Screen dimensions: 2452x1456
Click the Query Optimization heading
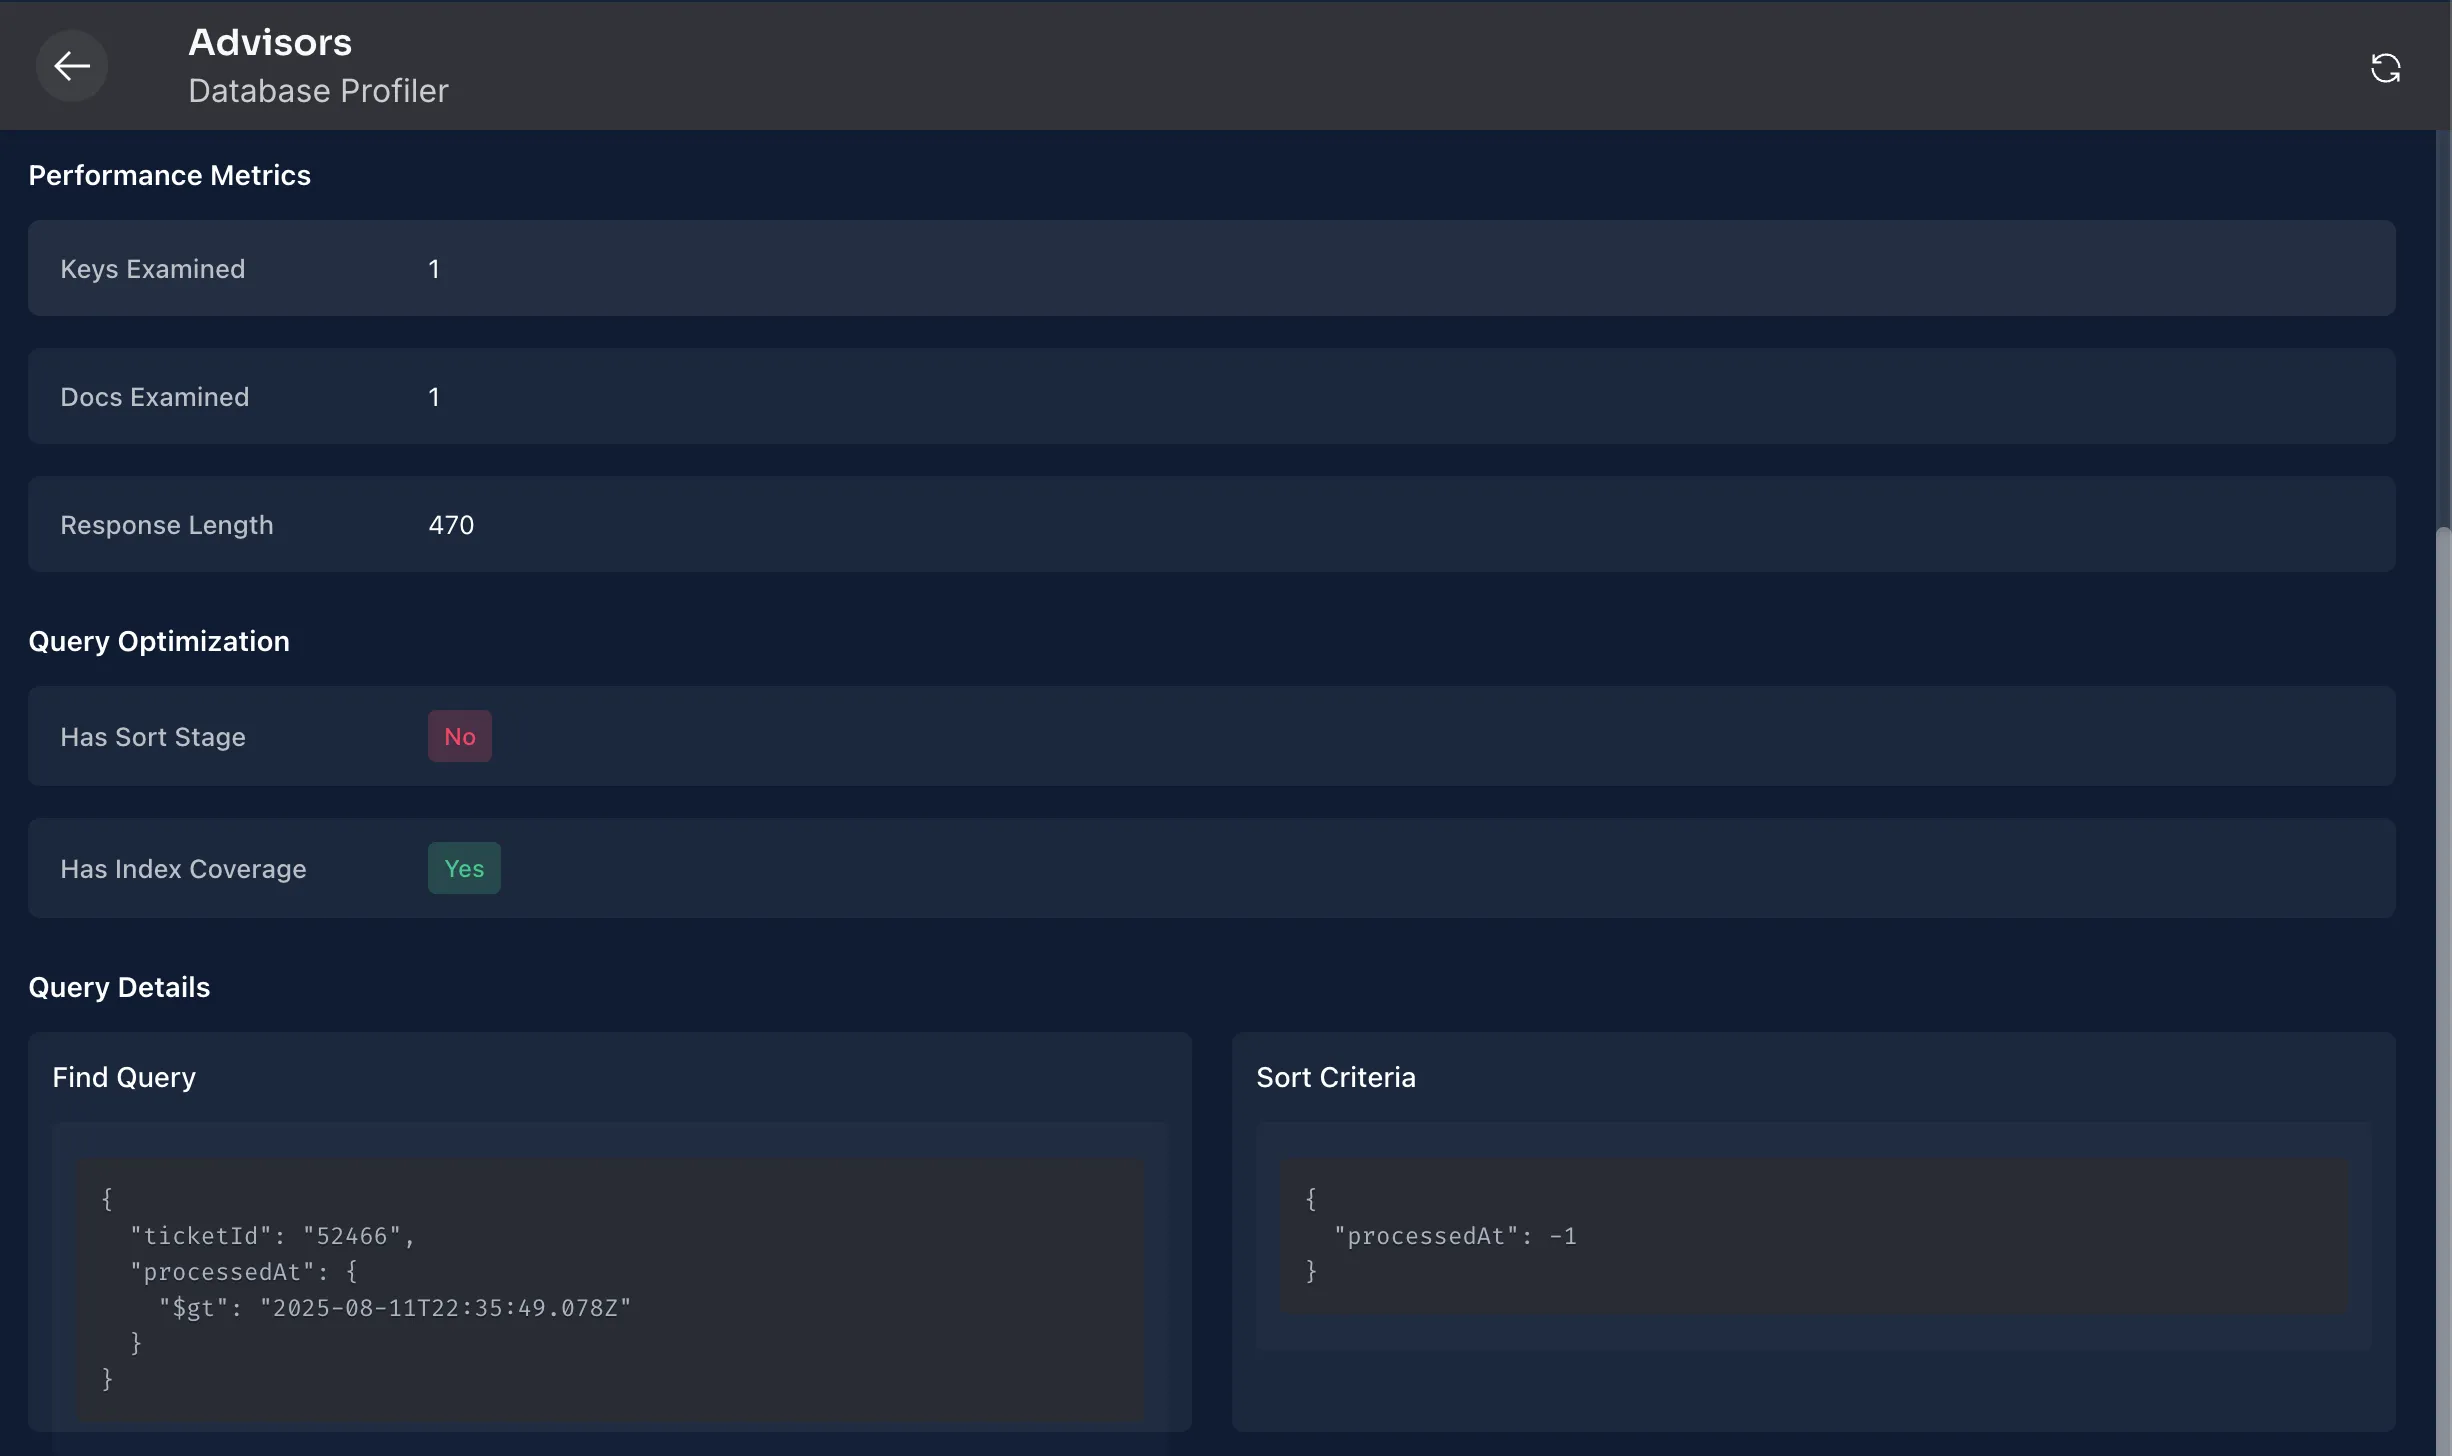tap(159, 641)
